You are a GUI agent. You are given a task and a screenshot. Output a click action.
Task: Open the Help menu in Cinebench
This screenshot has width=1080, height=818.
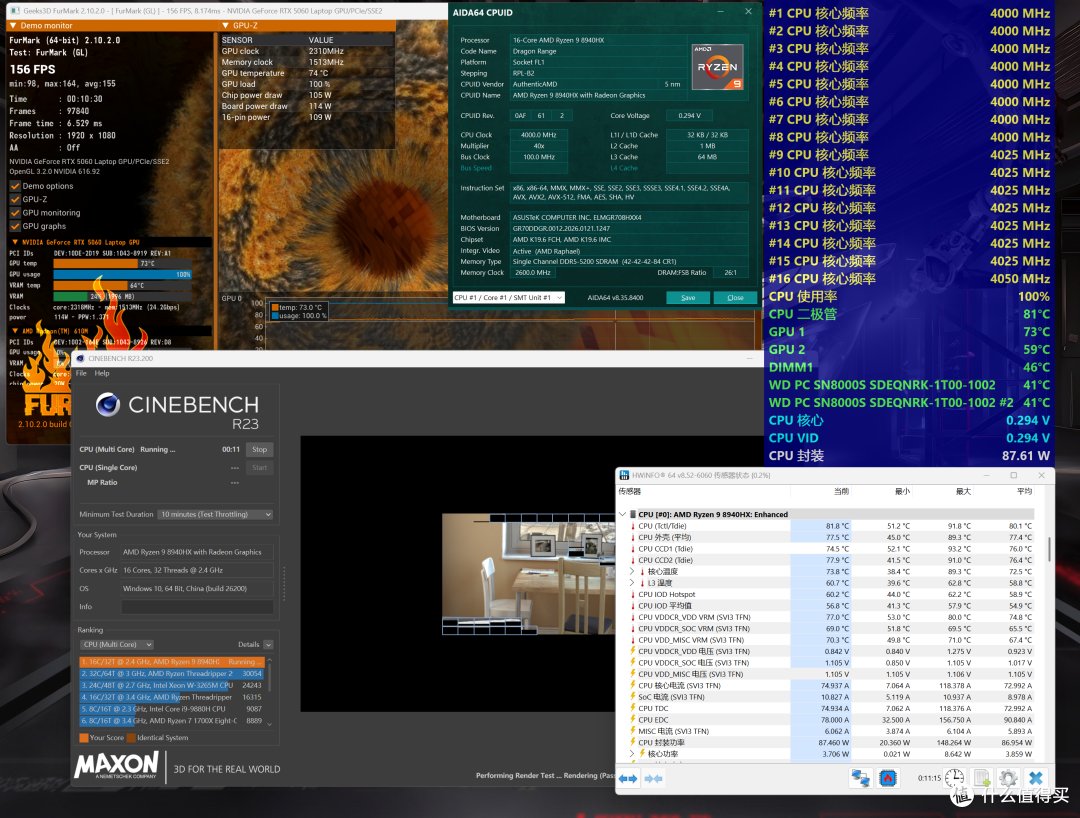pos(102,373)
